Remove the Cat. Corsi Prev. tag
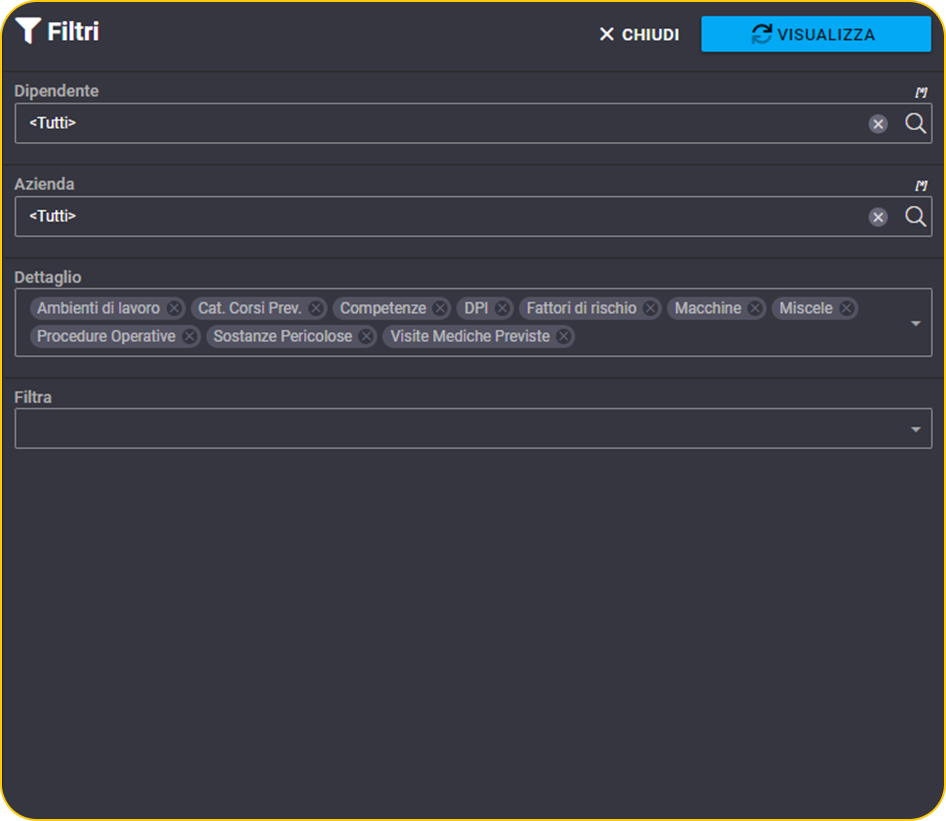The width and height of the screenshot is (946, 821). coord(316,308)
